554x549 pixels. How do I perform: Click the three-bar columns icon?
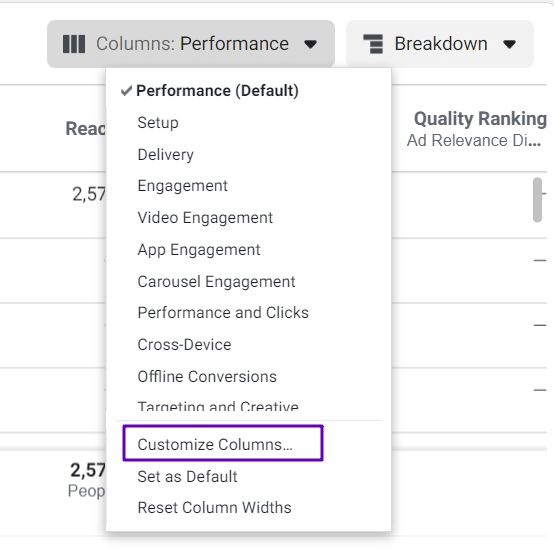click(74, 44)
